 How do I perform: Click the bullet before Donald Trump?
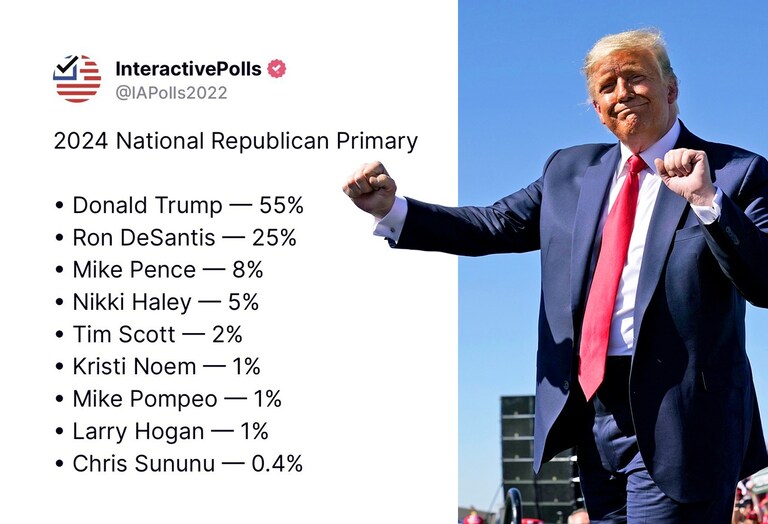[x=59, y=206]
